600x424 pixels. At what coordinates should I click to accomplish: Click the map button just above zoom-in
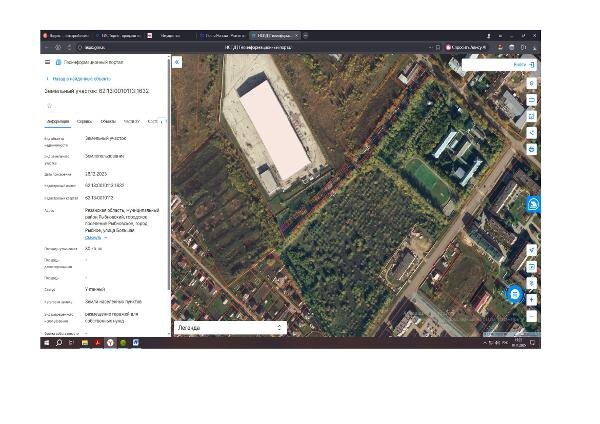531,283
